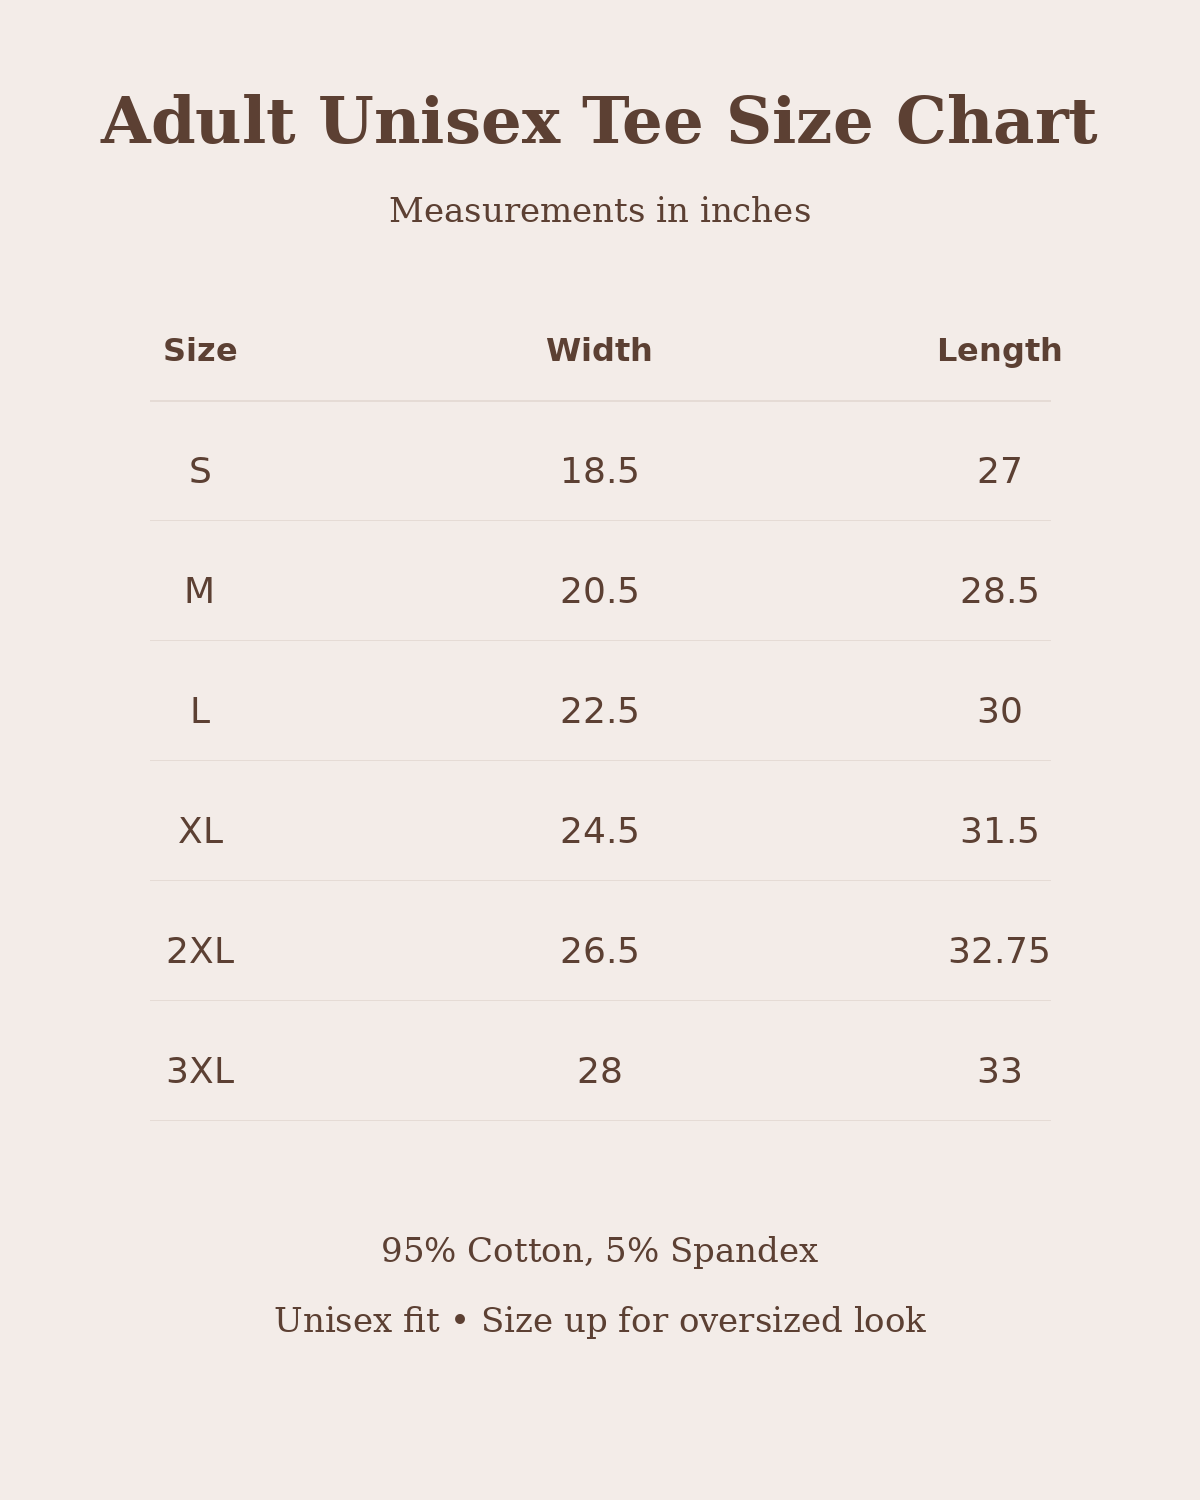The image size is (1200, 1500).
Task: Click the 20.5 width value
Action: pos(599,592)
